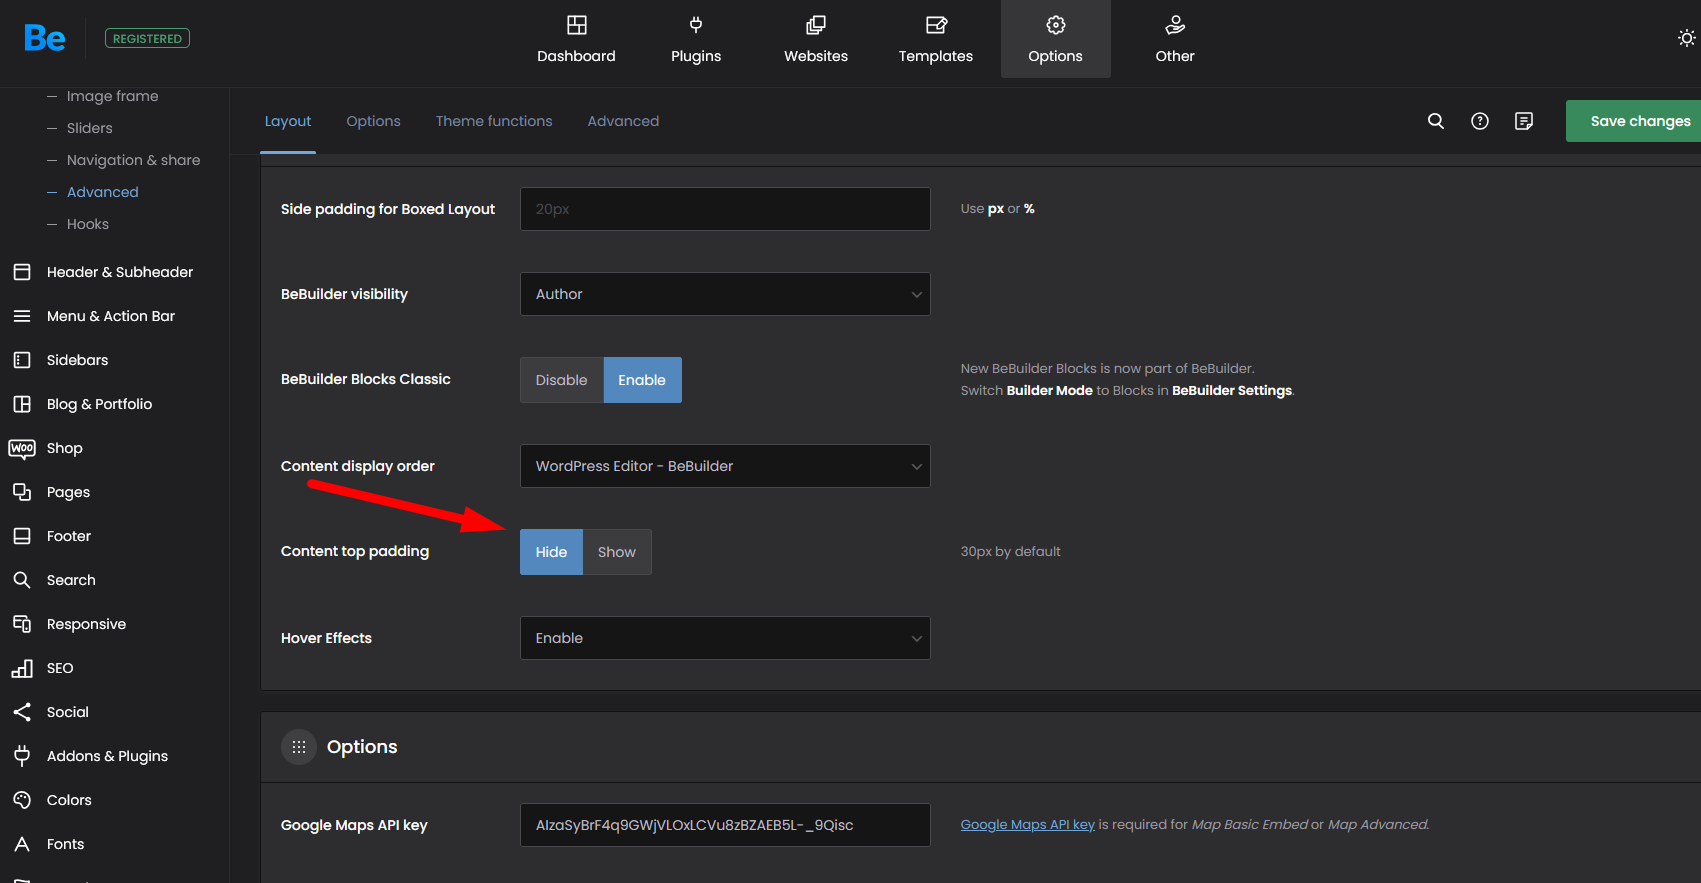
Task: Open Dashboard from the top navigation
Action: pyautogui.click(x=576, y=39)
